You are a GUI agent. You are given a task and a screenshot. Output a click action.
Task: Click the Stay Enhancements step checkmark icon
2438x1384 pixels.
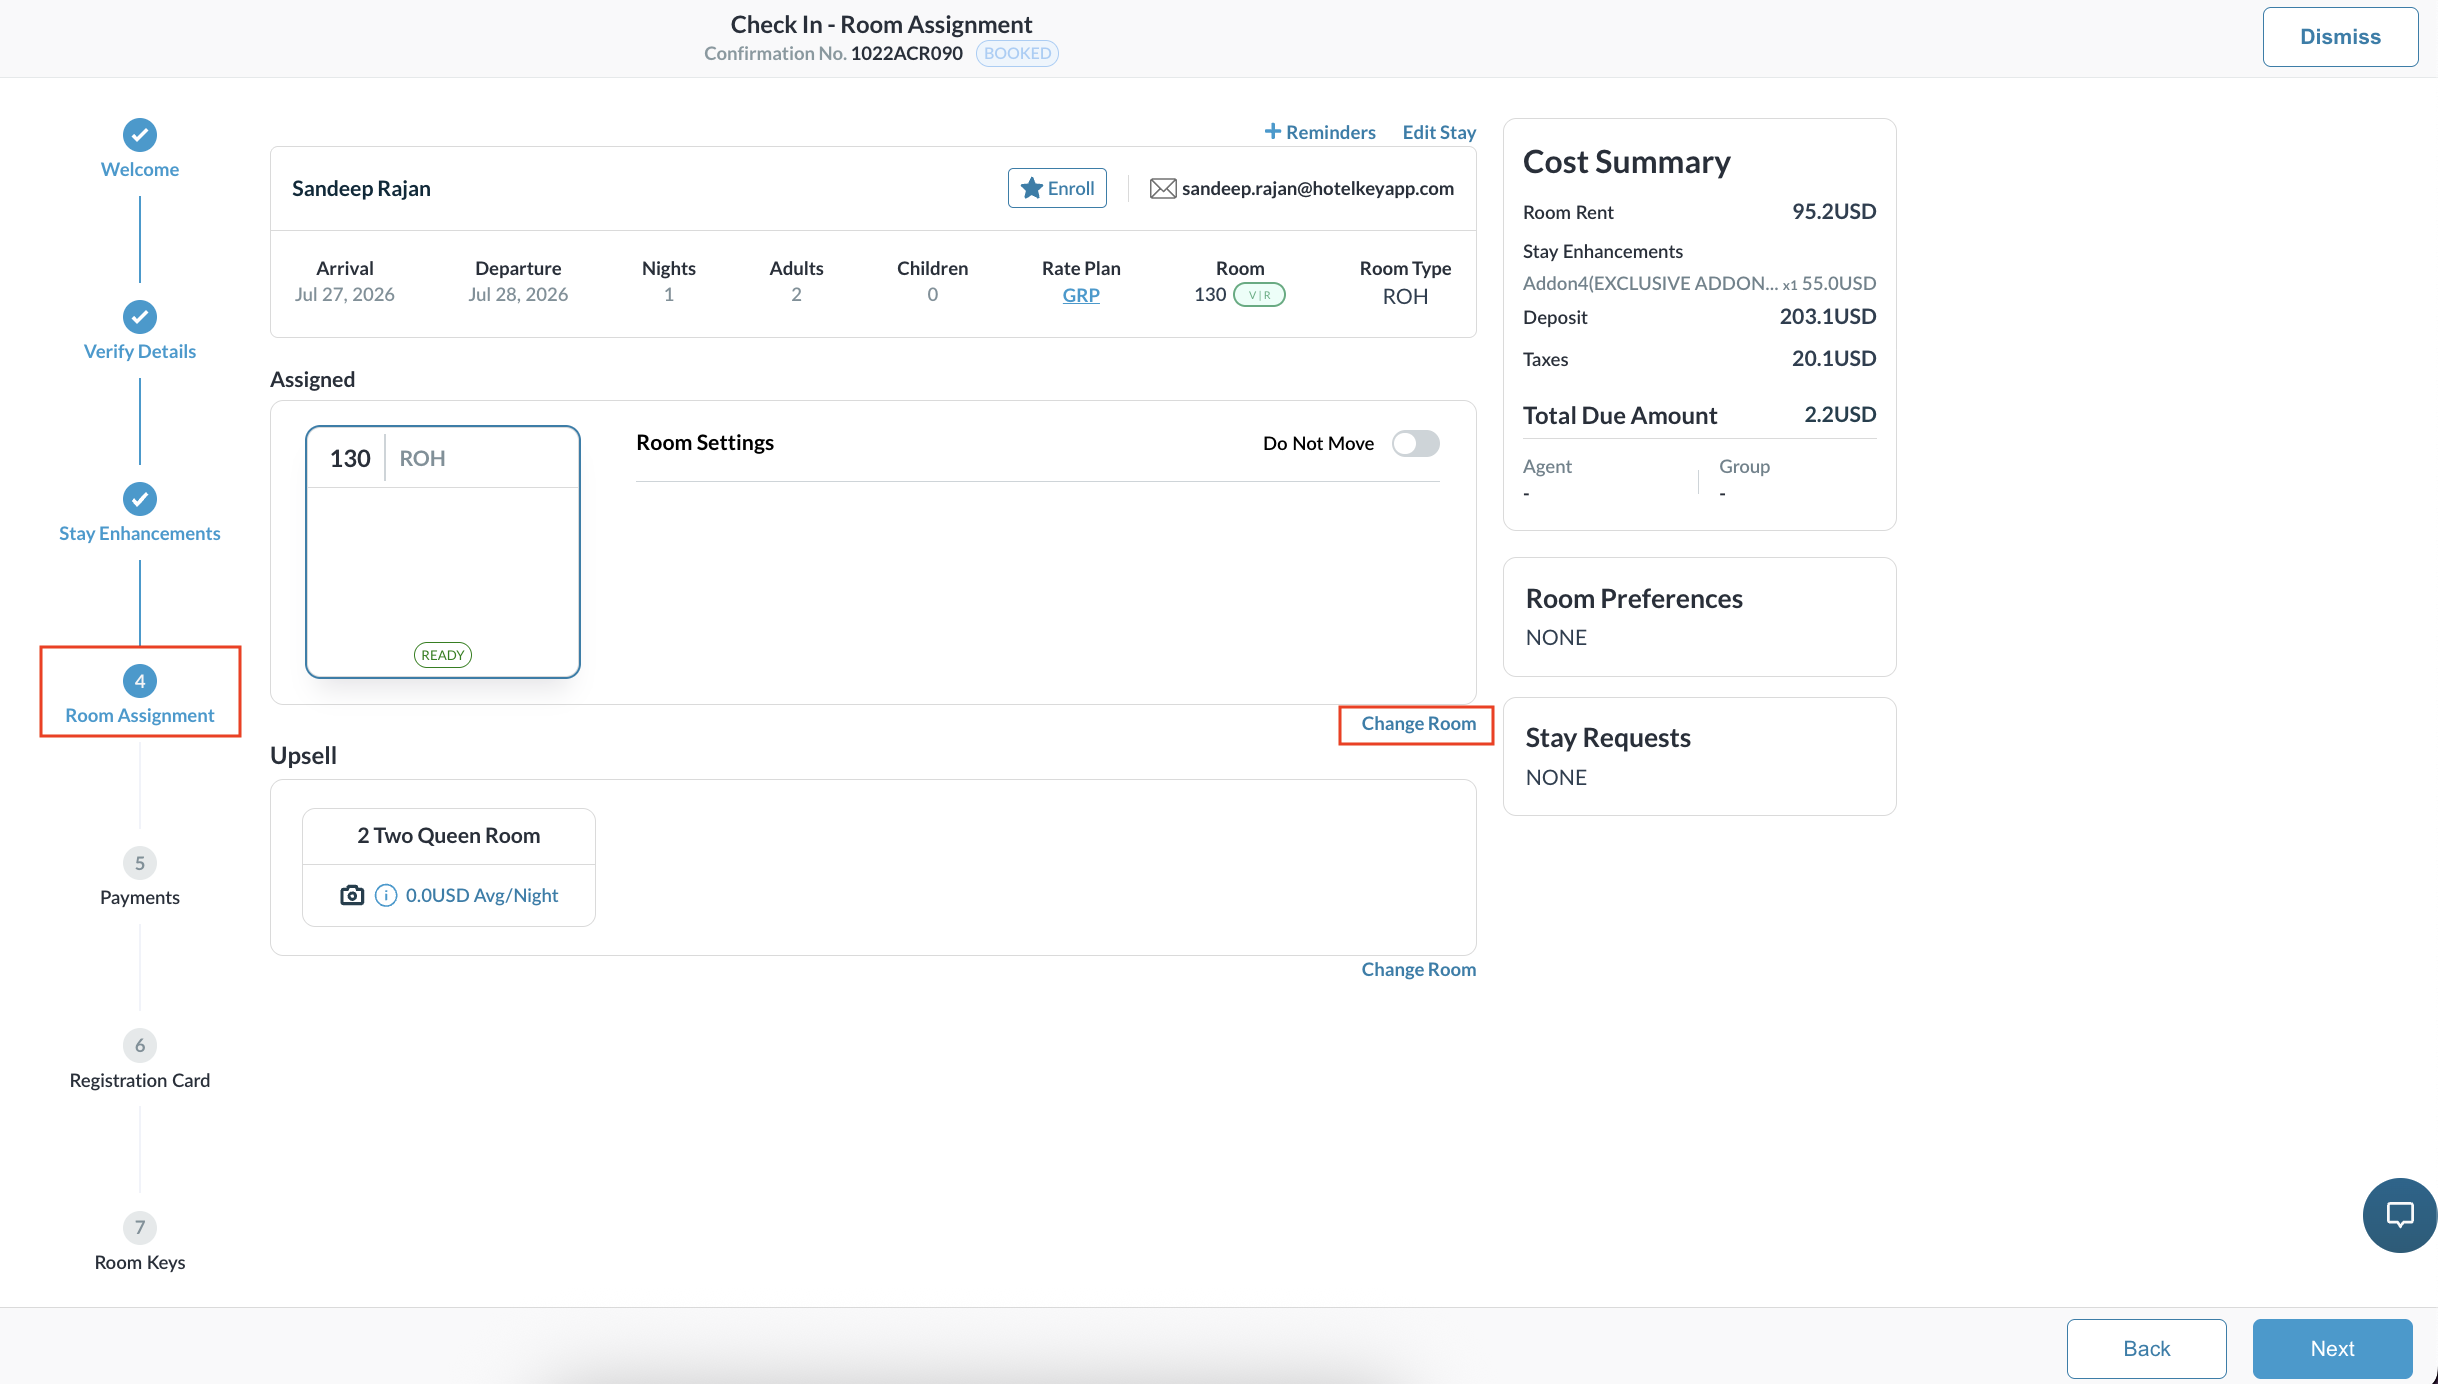coord(140,499)
